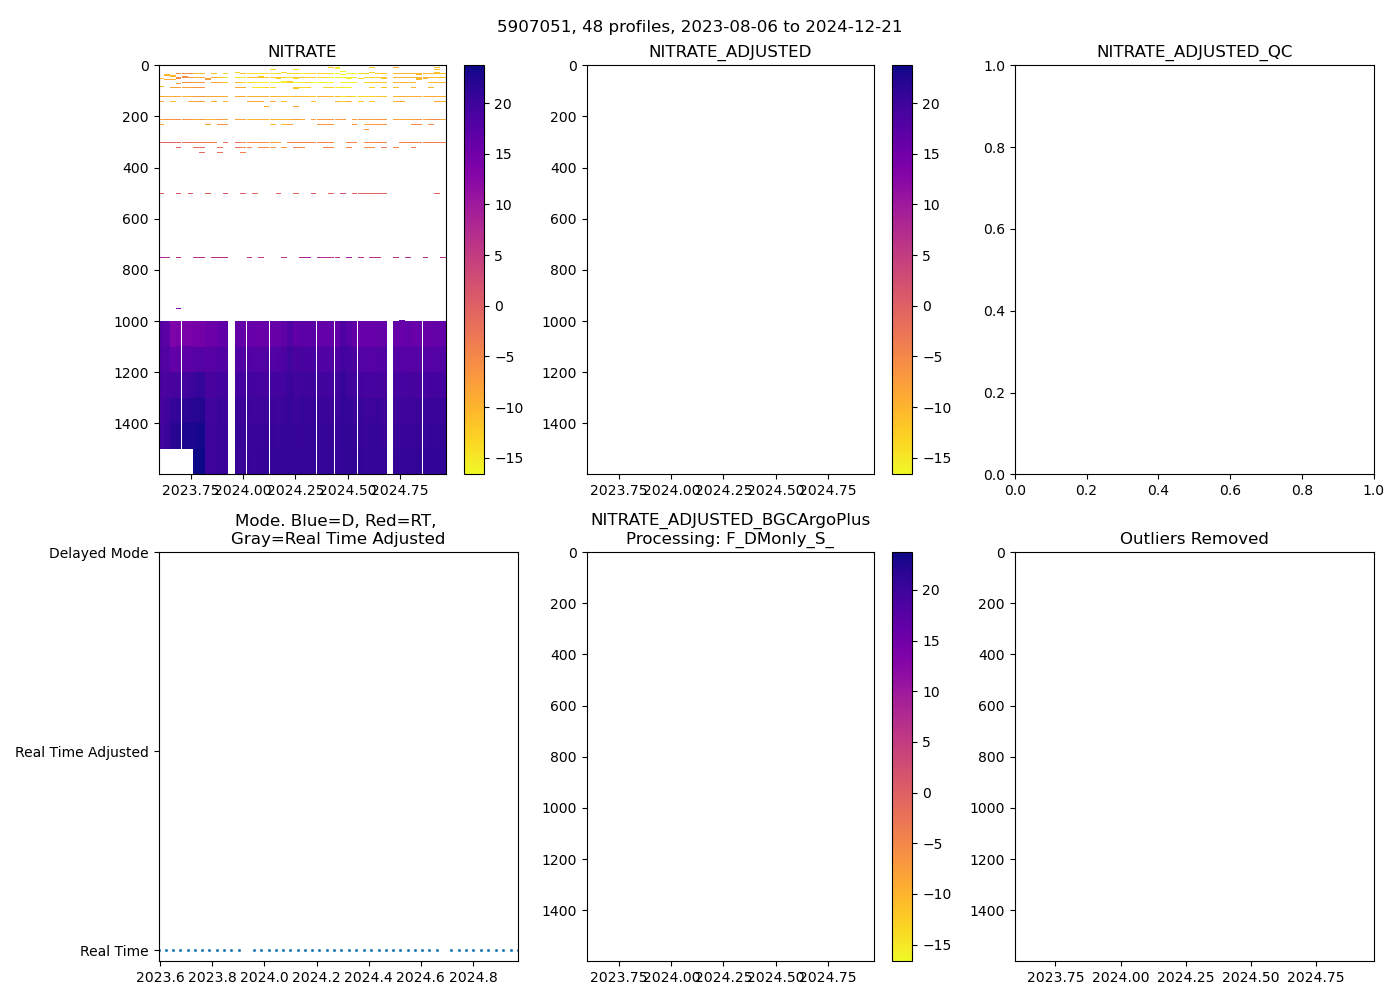
Task: Click the NITRATE_ADJUSTED plot title
Action: point(729,52)
